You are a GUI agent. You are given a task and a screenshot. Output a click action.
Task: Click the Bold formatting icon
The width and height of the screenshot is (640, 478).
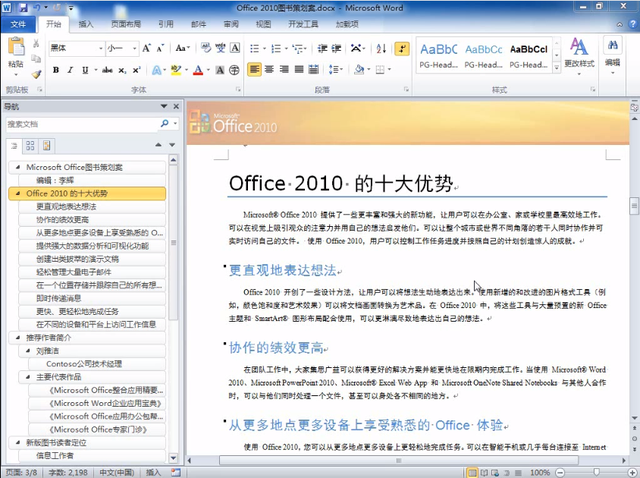[56, 70]
